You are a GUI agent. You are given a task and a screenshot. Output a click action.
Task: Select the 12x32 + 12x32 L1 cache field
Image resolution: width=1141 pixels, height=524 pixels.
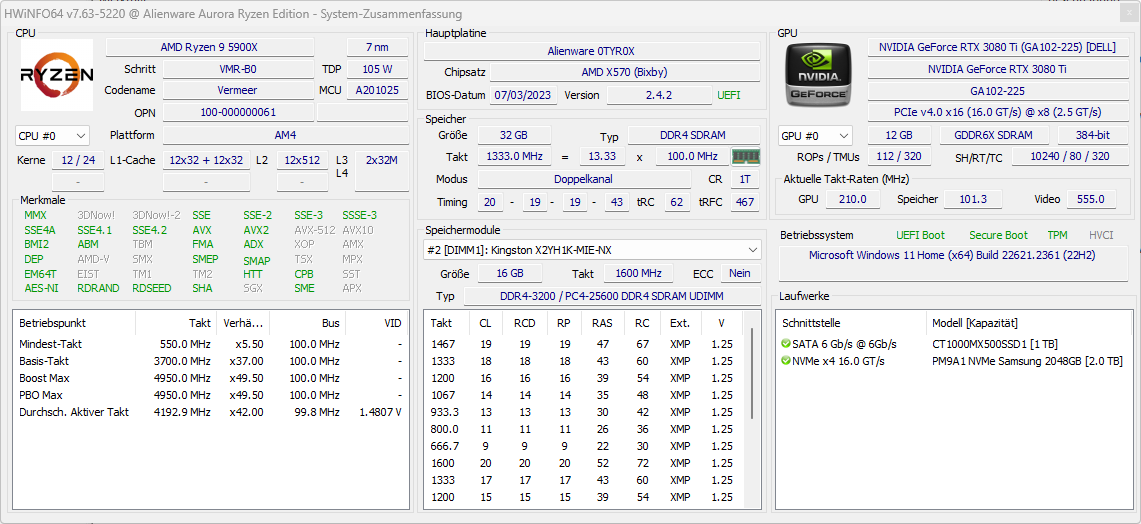tap(207, 160)
